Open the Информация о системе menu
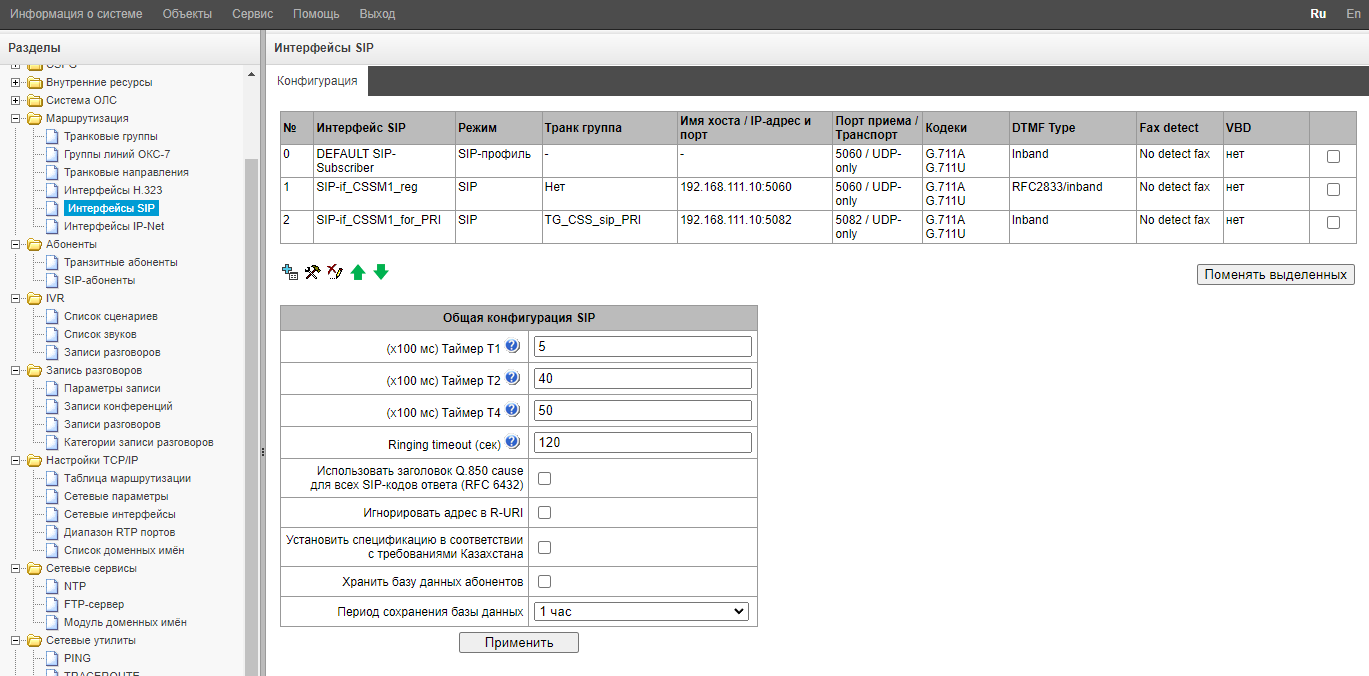 [76, 14]
